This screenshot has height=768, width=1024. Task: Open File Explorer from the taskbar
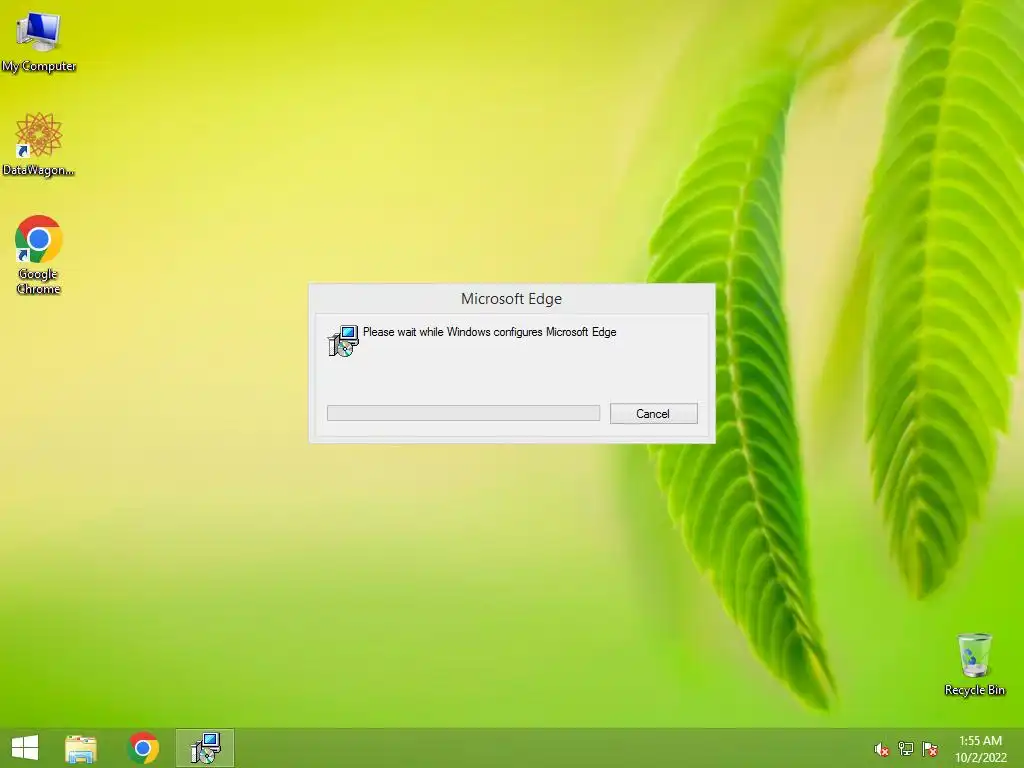(x=81, y=748)
